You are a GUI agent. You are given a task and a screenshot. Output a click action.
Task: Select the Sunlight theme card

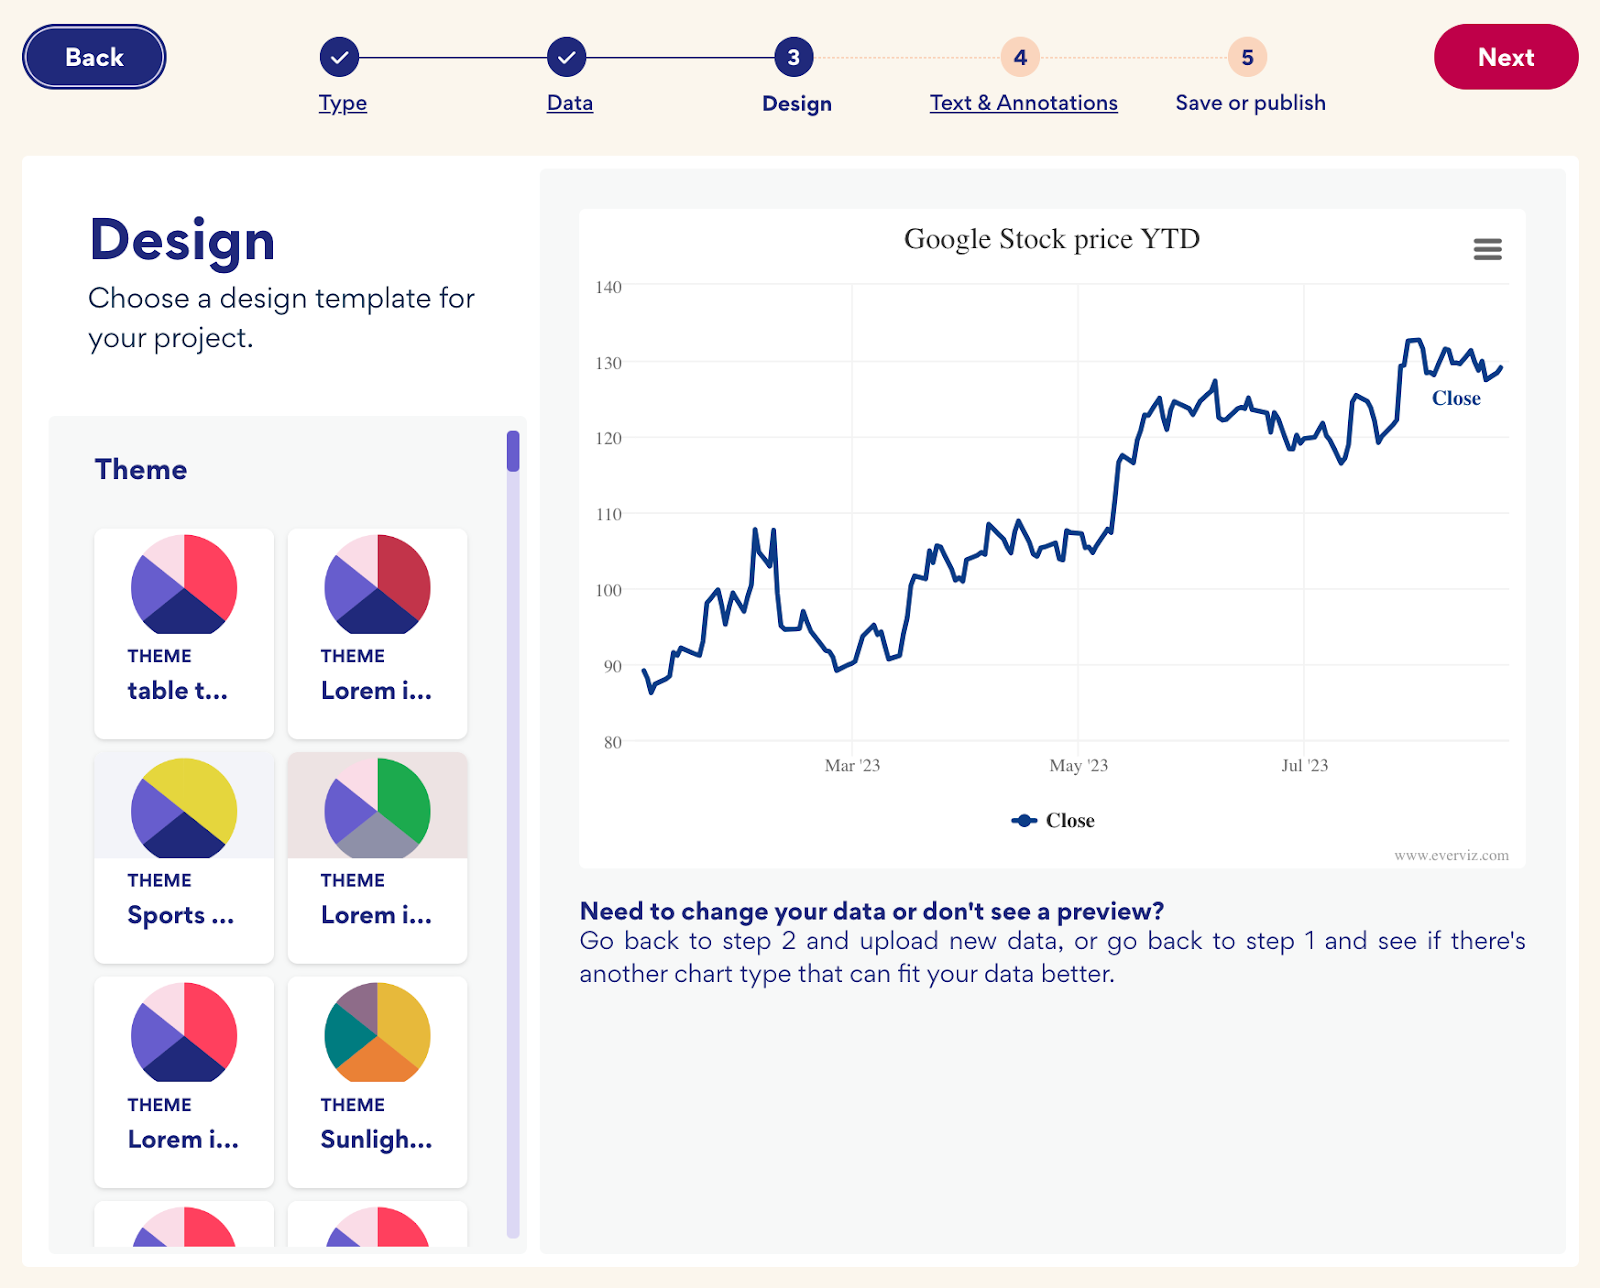pos(377,1082)
